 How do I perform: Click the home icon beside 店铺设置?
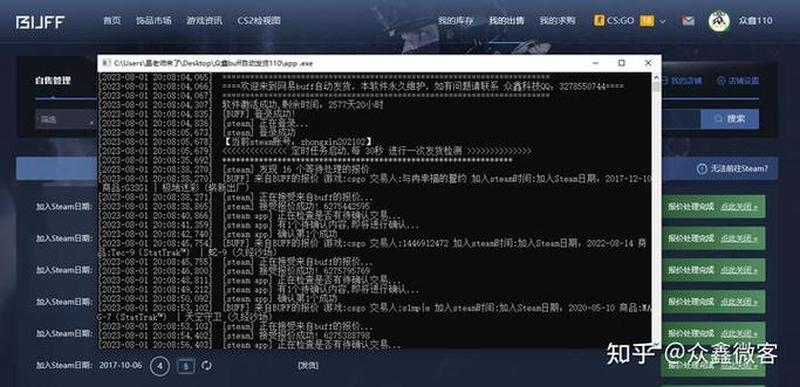coord(720,81)
